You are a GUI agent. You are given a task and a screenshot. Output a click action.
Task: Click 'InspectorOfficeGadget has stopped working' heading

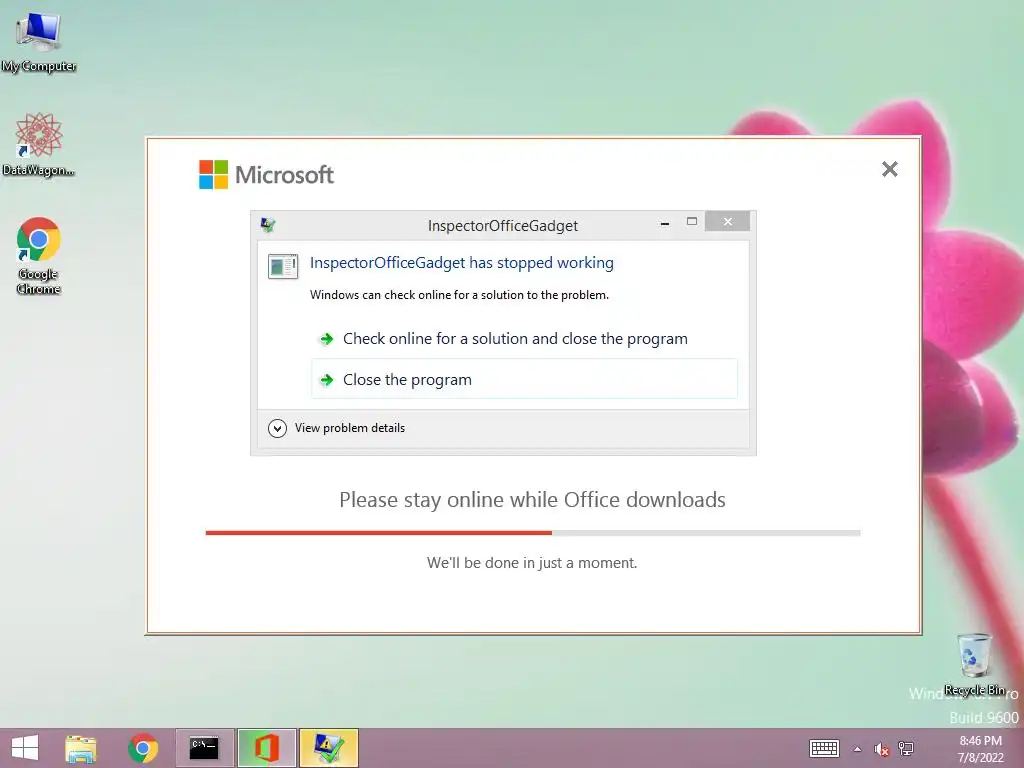click(462, 263)
